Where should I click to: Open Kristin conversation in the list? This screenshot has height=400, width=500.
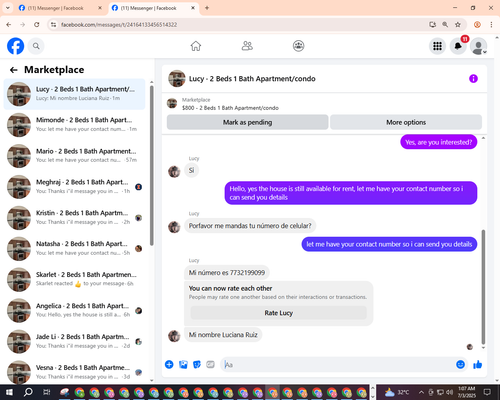(x=74, y=218)
